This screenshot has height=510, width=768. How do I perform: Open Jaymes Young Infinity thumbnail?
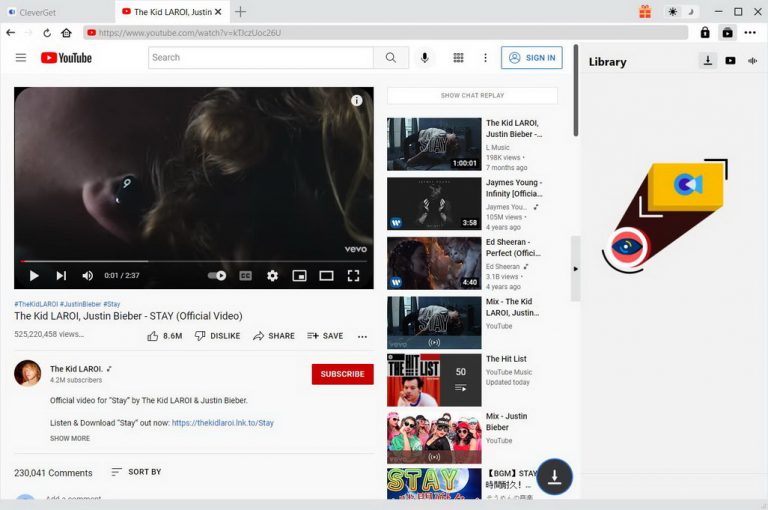pos(434,204)
